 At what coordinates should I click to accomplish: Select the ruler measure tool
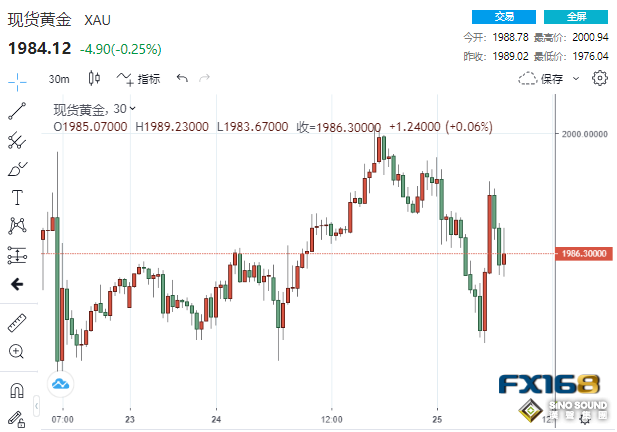(x=16, y=322)
